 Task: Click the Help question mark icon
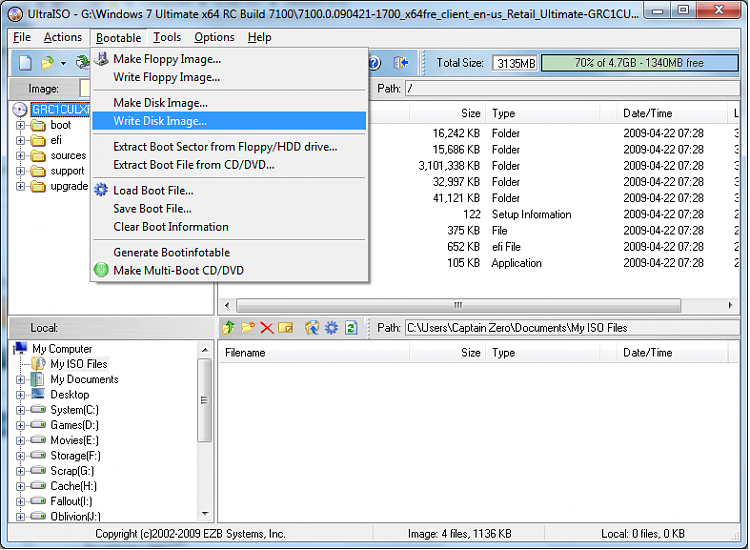(x=375, y=63)
